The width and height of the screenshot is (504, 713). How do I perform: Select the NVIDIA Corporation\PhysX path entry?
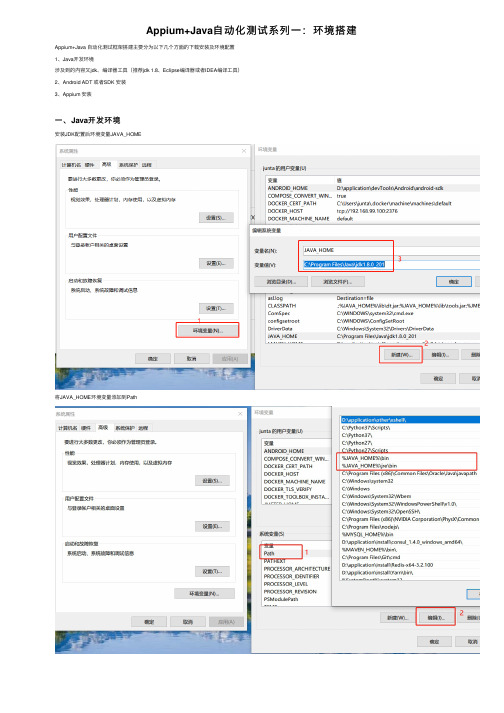(x=410, y=519)
